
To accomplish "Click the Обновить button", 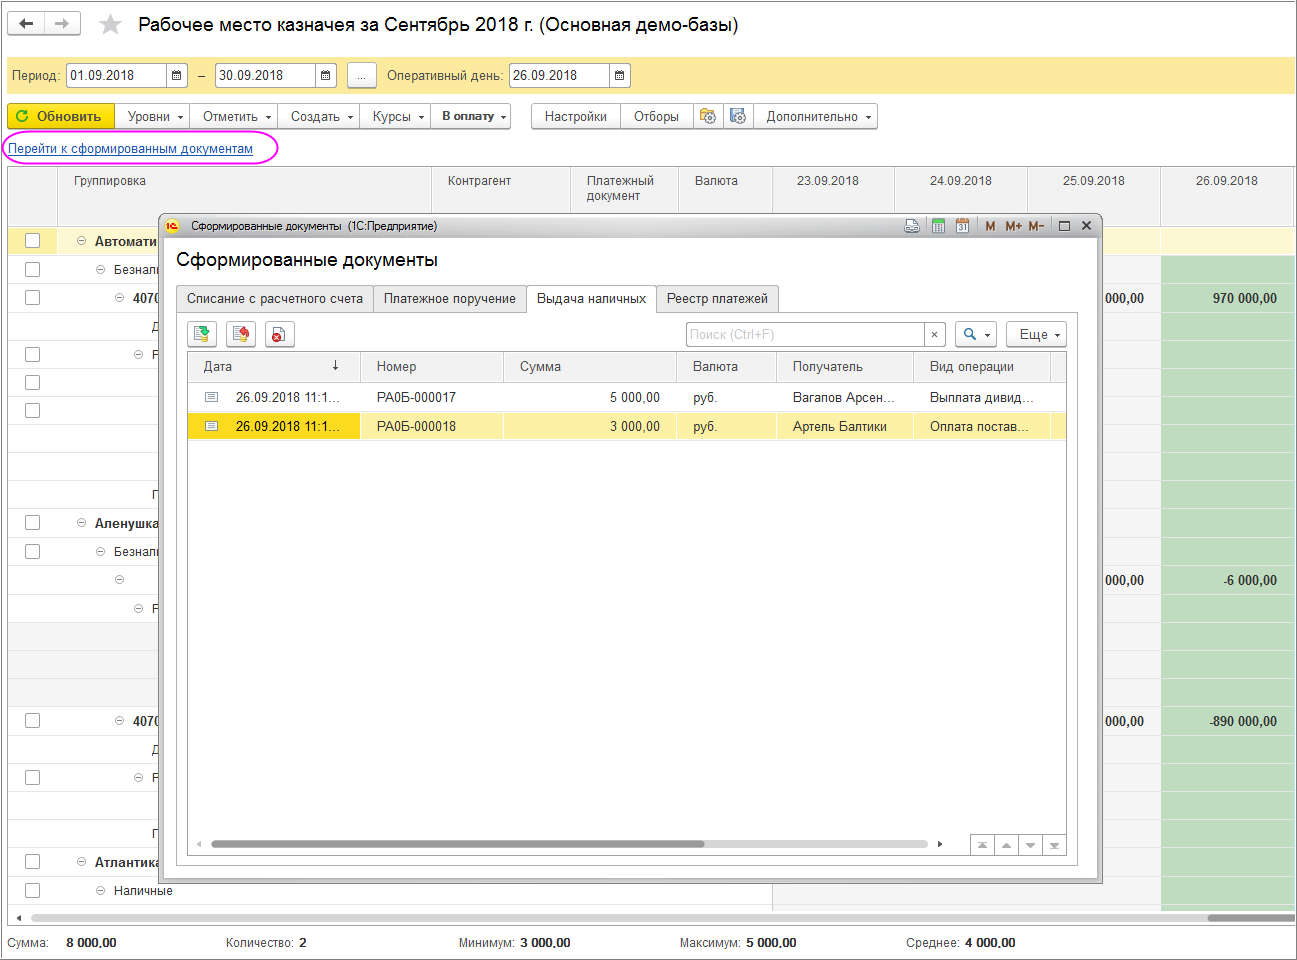I will point(61,116).
